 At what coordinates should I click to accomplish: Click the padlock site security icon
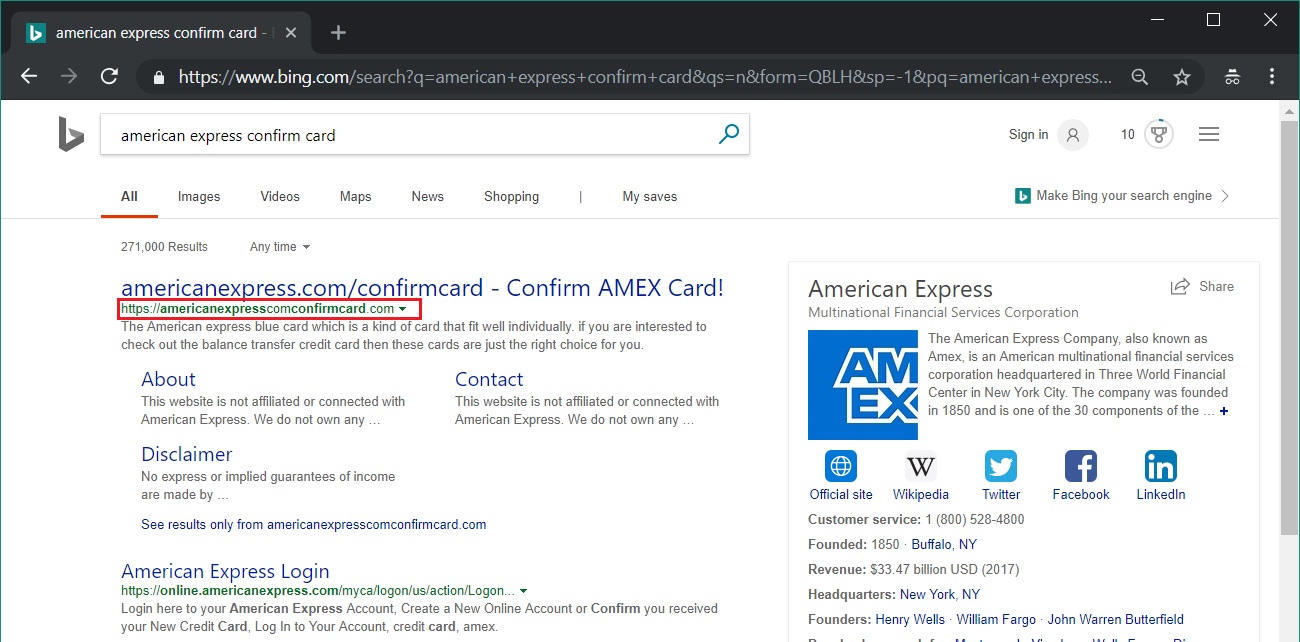tap(158, 77)
